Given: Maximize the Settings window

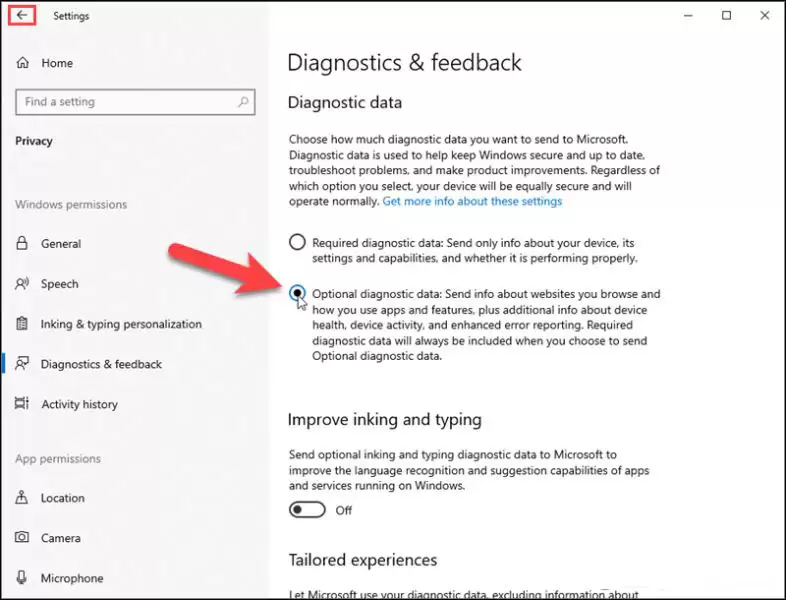Looking at the screenshot, I should (x=726, y=15).
